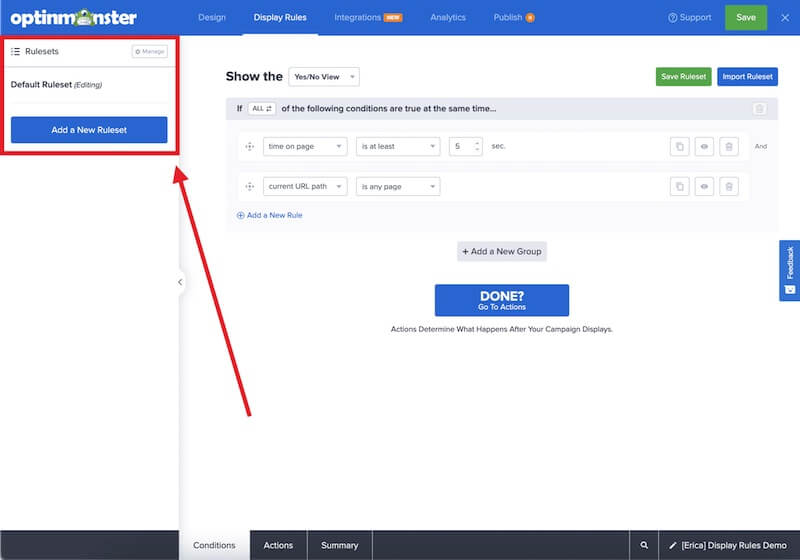
Task: Switch to the Integrations tab
Action: click(x=367, y=17)
